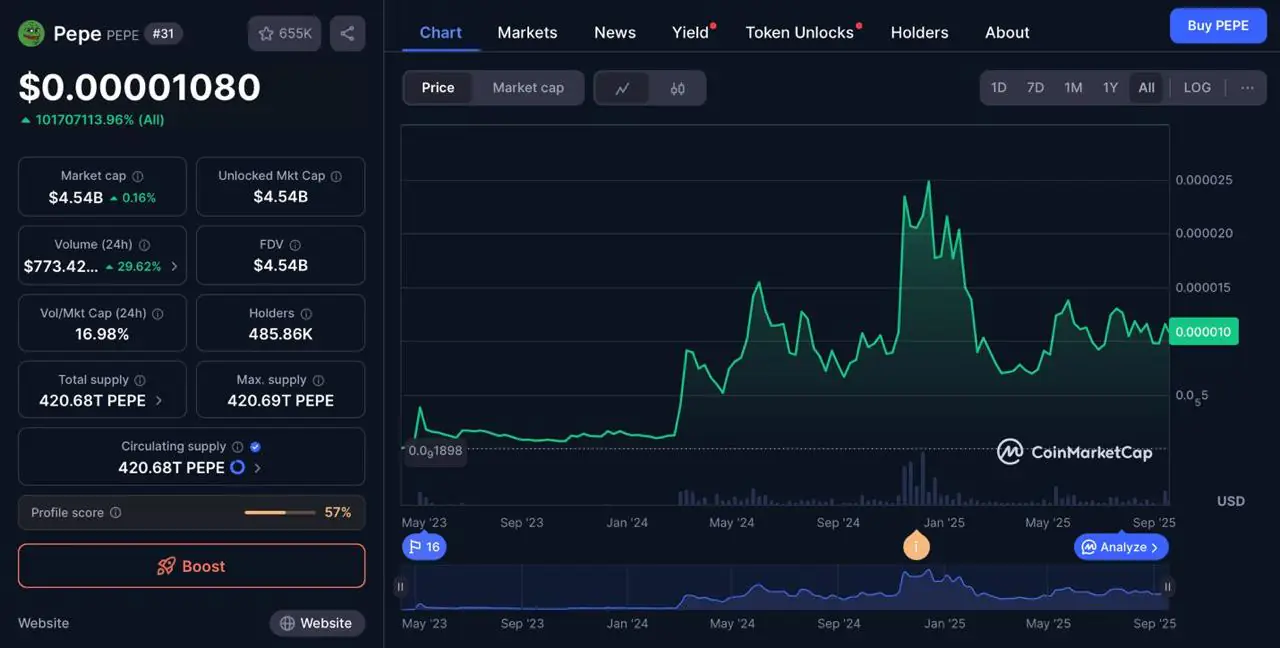
Task: Click the orange event marker on timeline
Action: point(915,547)
